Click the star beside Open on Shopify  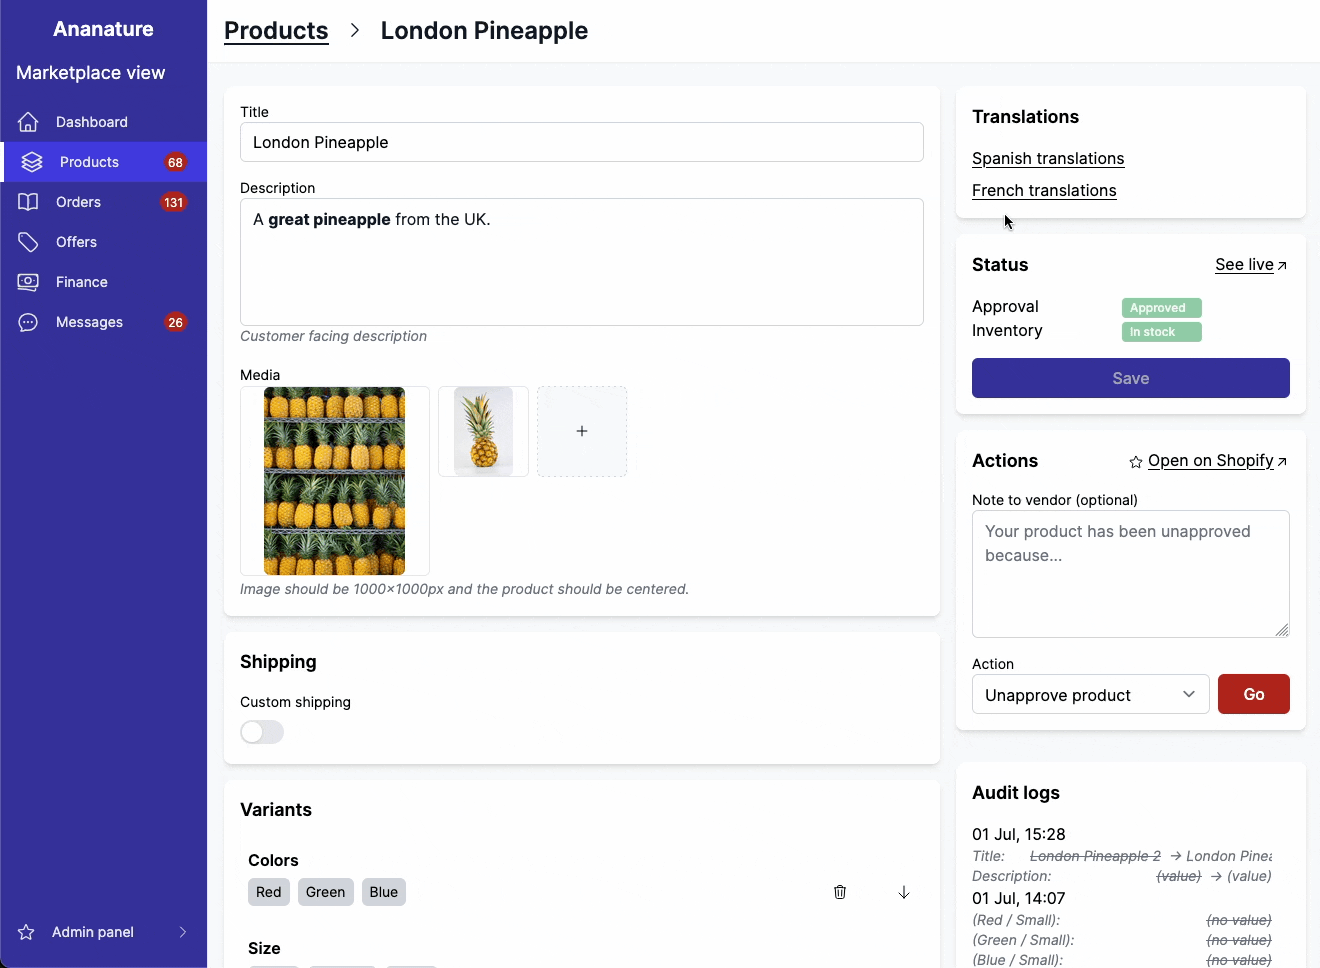coord(1135,462)
